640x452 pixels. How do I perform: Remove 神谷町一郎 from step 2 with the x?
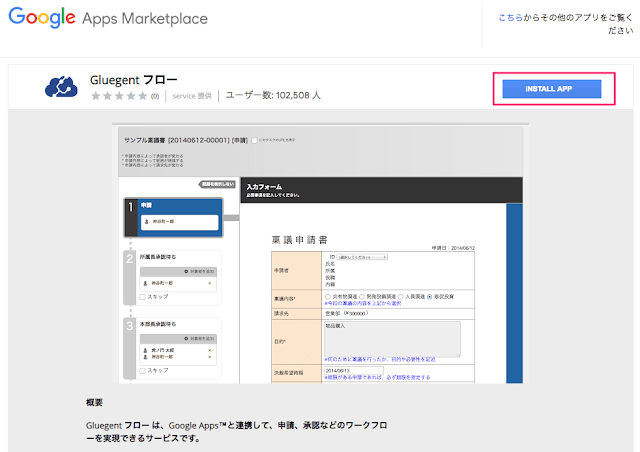[x=210, y=283]
